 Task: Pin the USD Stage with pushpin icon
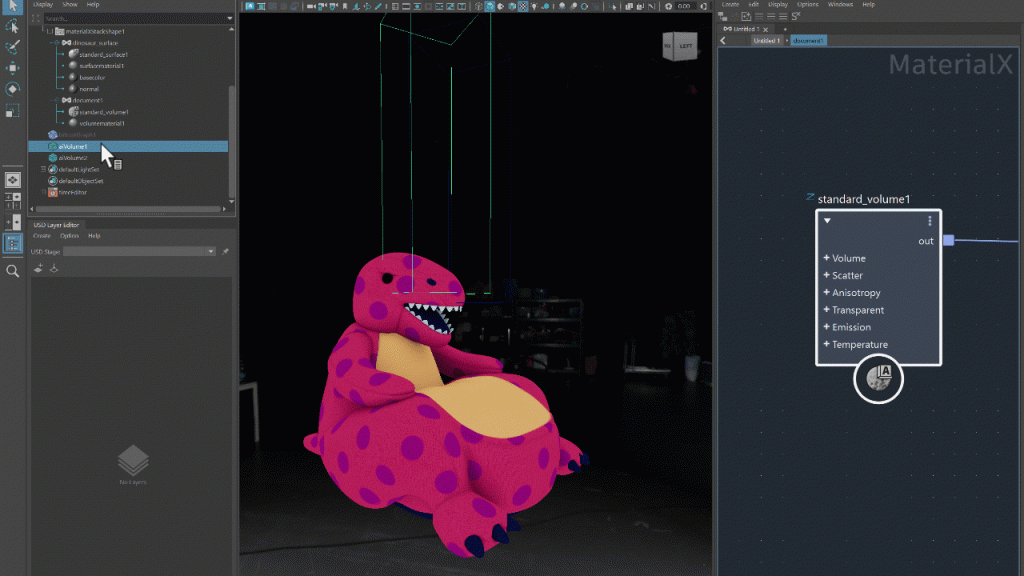tap(226, 251)
